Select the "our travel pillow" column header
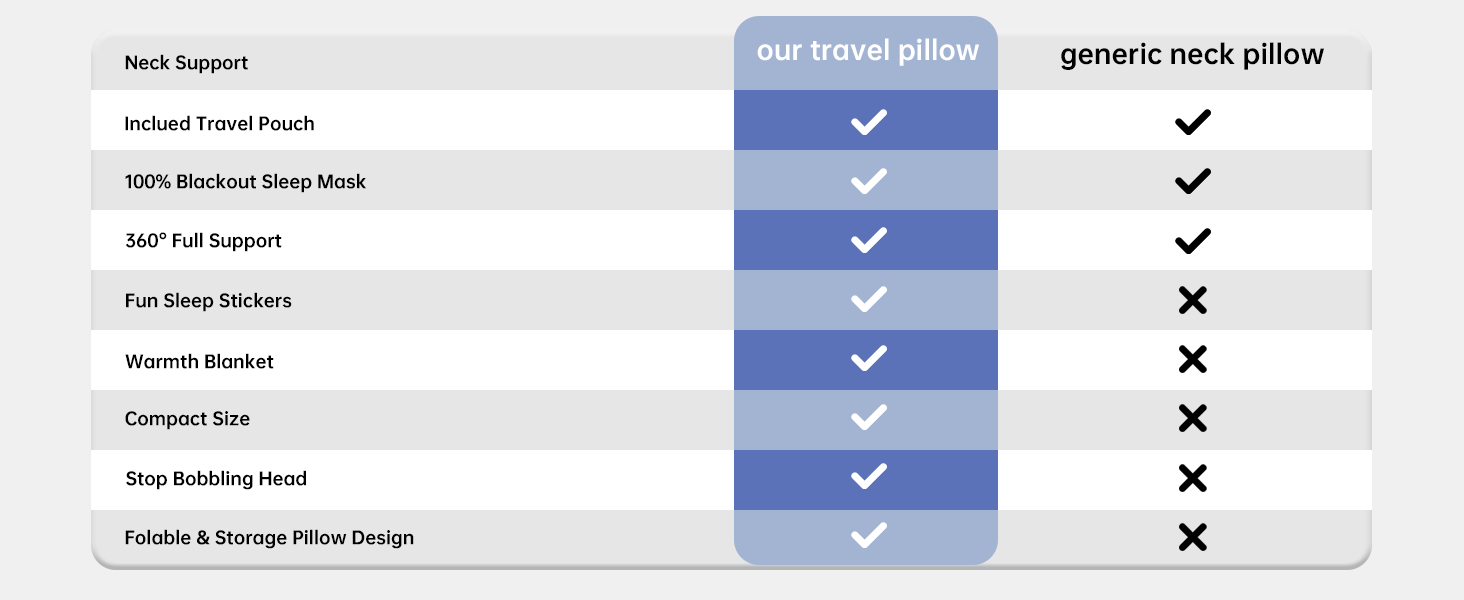1464x600 pixels. pyautogui.click(x=867, y=52)
